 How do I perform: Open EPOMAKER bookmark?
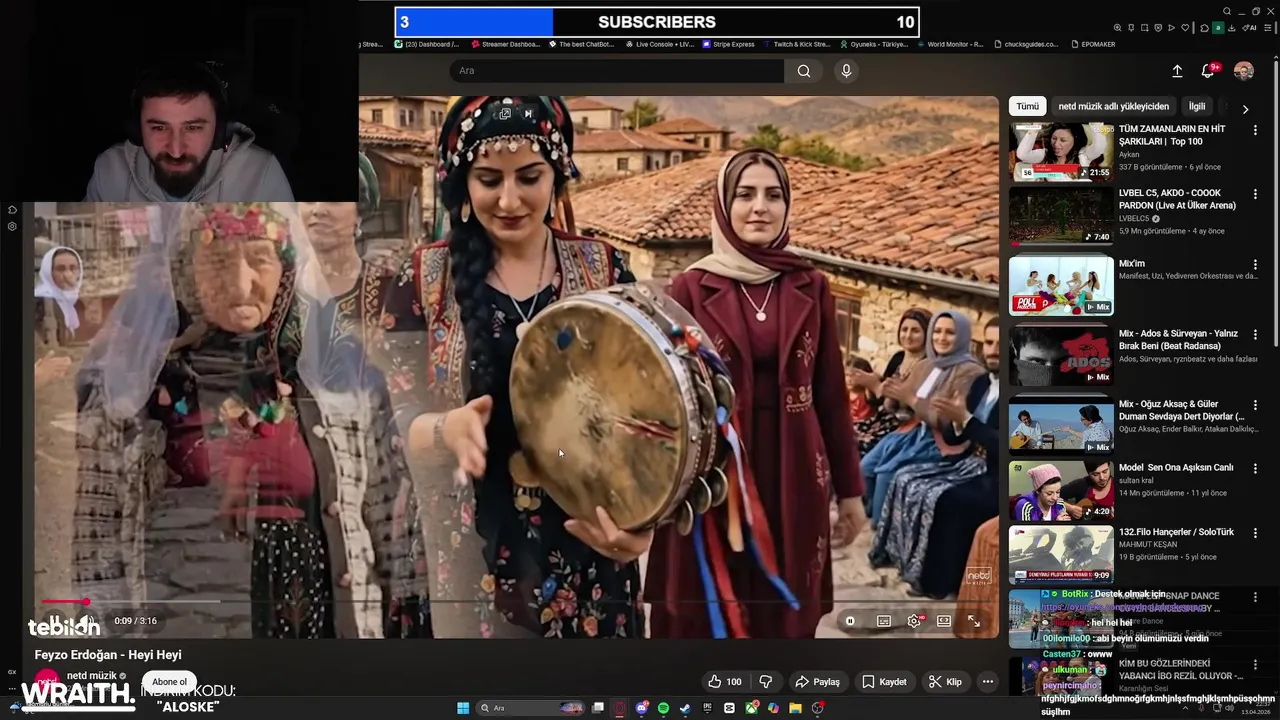(x=1093, y=44)
